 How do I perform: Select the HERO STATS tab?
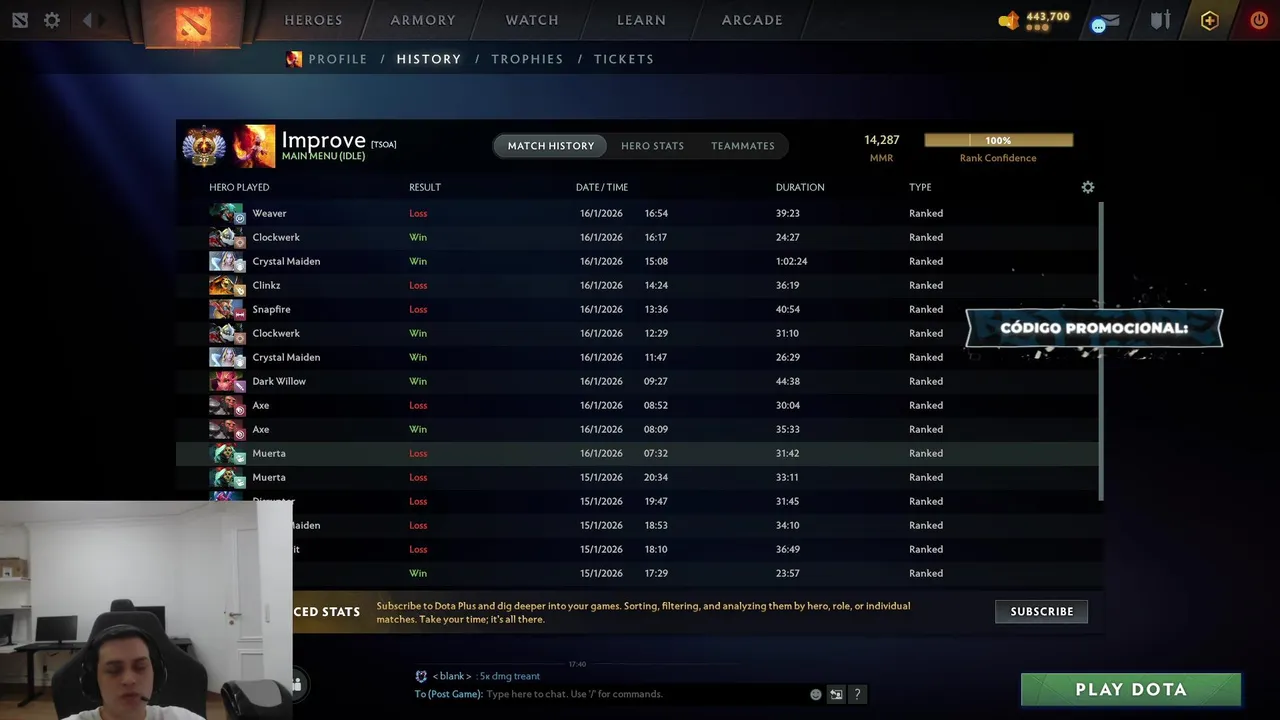pos(652,146)
